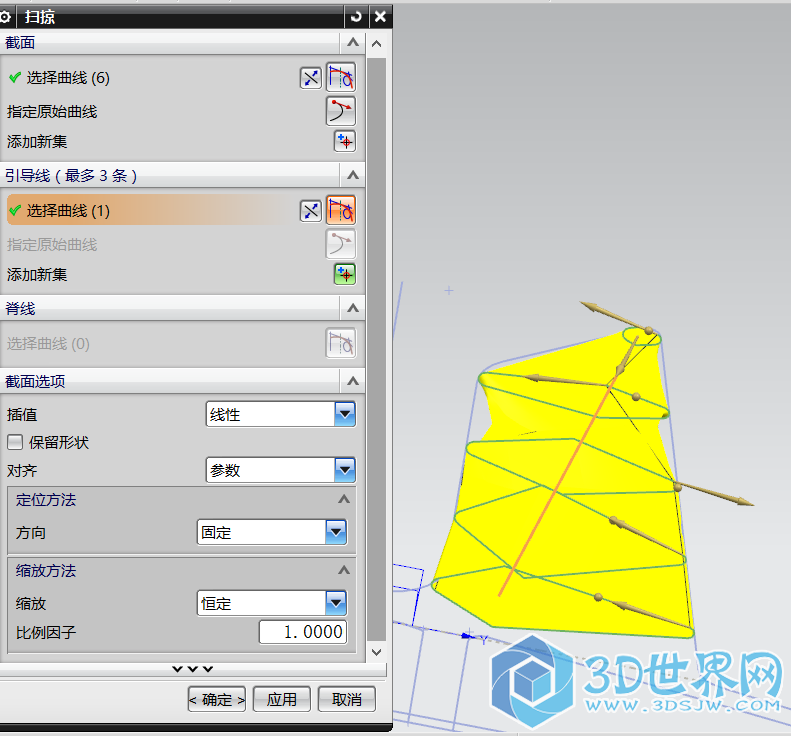
Task: Close the 扫掠 dialog
Action: point(380,17)
